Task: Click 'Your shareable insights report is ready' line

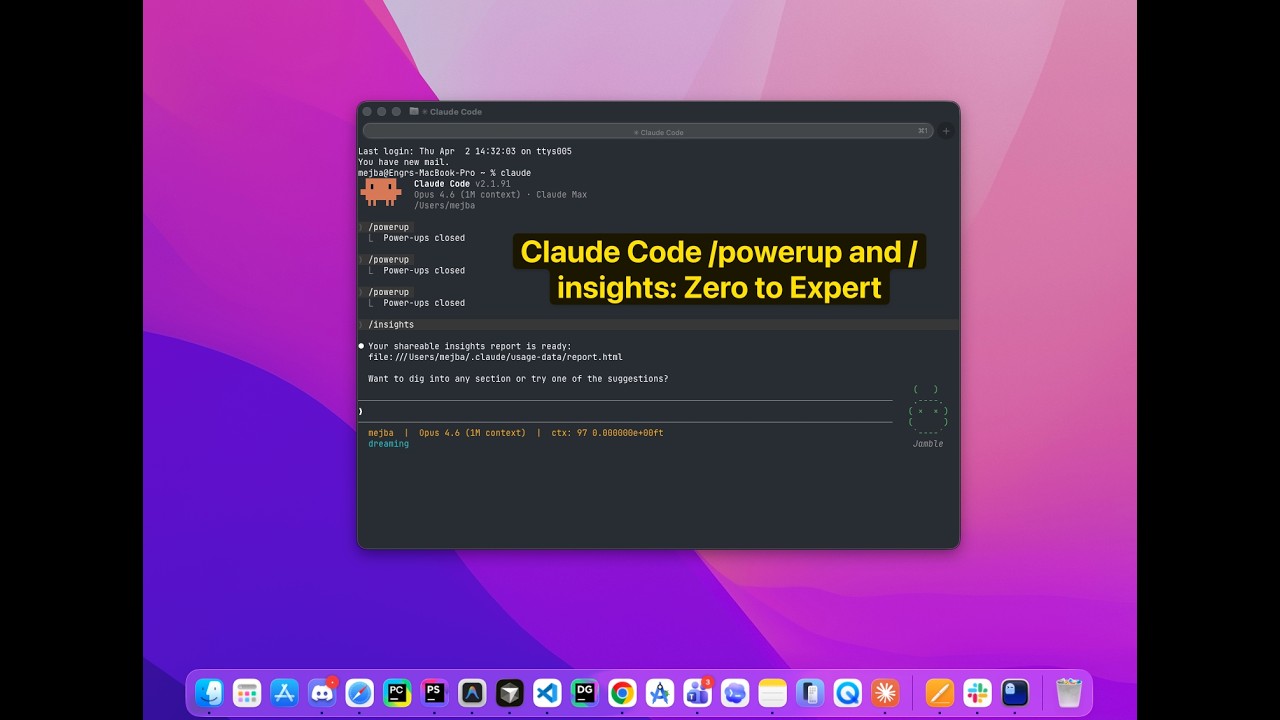Action: point(470,346)
